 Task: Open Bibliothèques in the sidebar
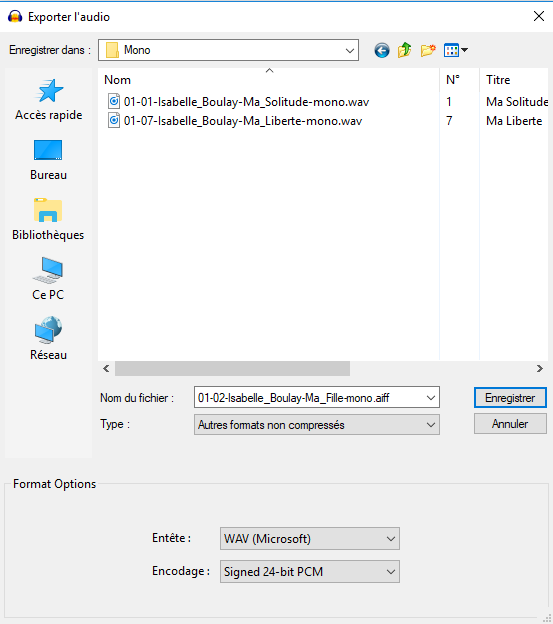48,219
